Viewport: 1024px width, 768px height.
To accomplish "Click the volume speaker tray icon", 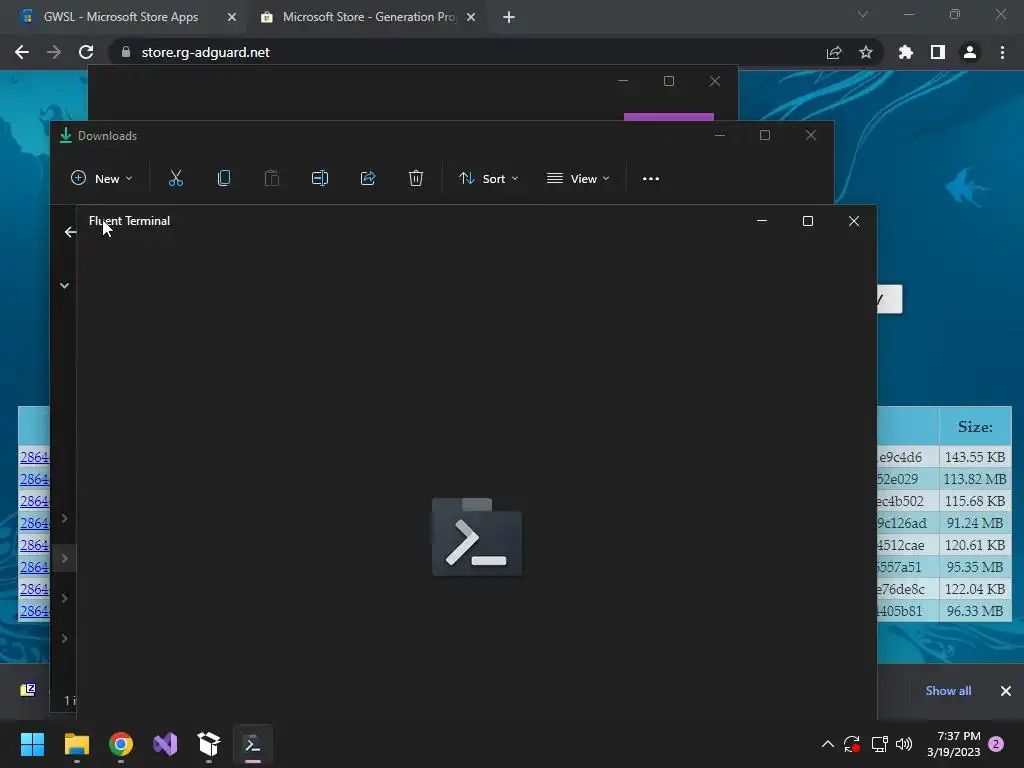I will pyautogui.click(x=904, y=744).
